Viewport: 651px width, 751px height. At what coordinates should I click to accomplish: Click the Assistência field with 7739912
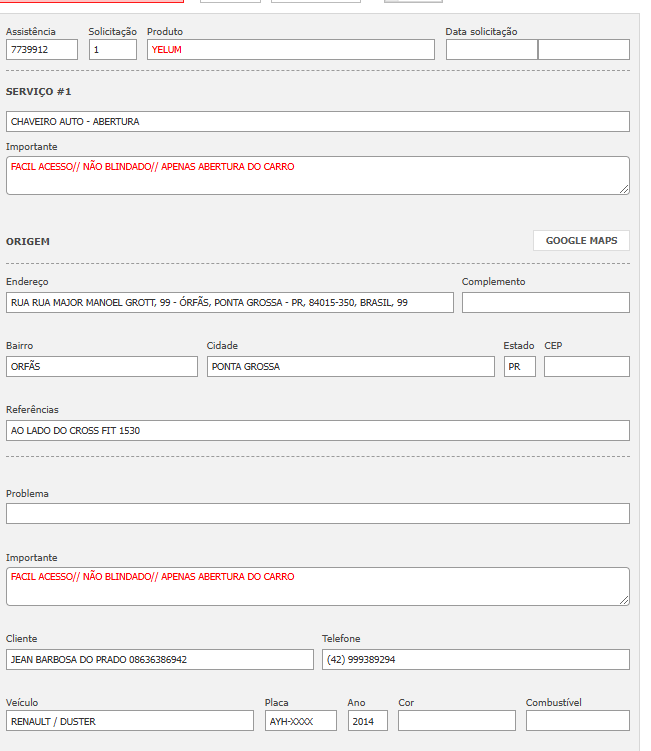[41, 50]
